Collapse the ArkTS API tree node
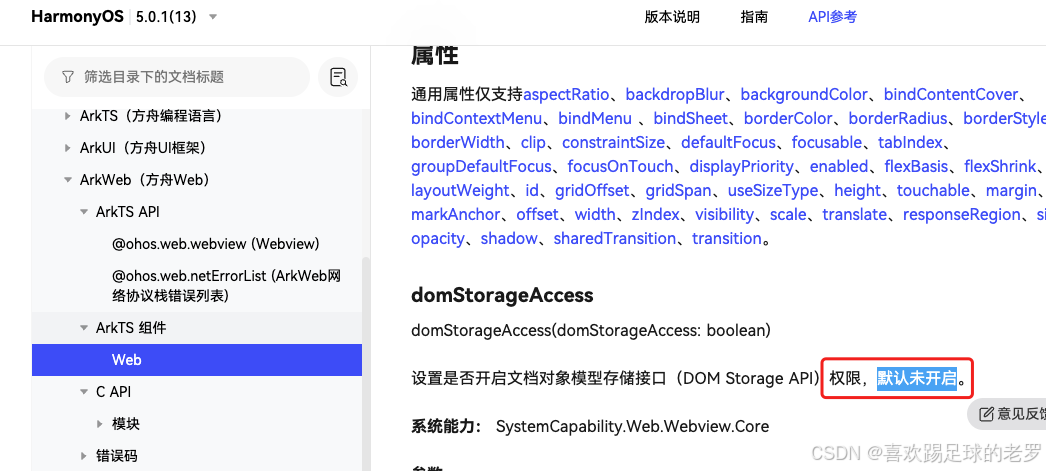Image resolution: width=1046 pixels, height=471 pixels. click(x=83, y=211)
